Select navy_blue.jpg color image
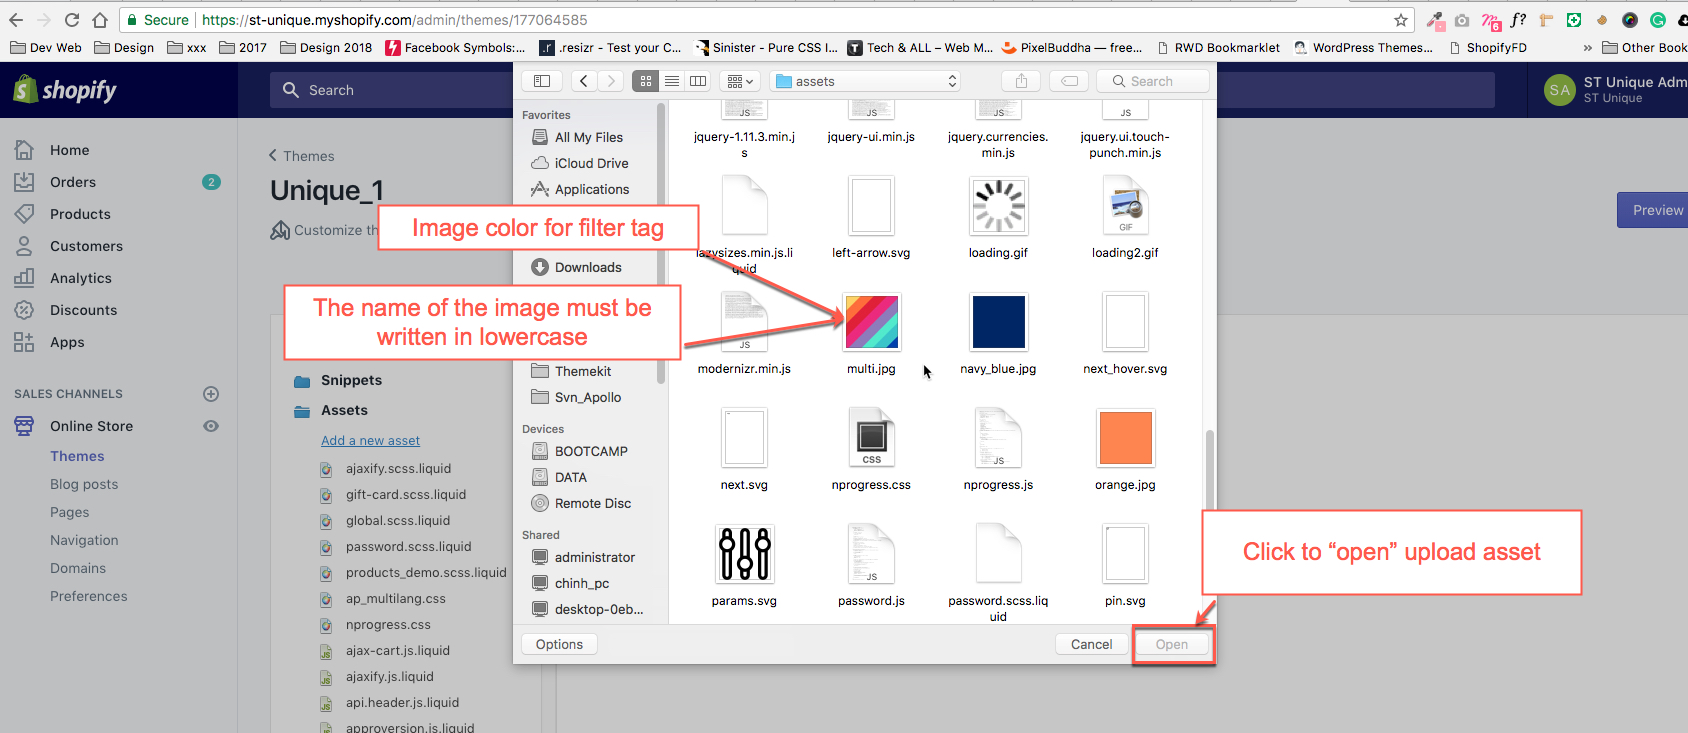The height and width of the screenshot is (733, 1688). (x=999, y=322)
